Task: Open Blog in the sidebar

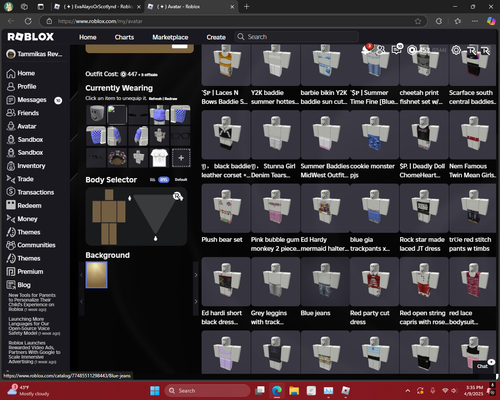Action: 19,285
